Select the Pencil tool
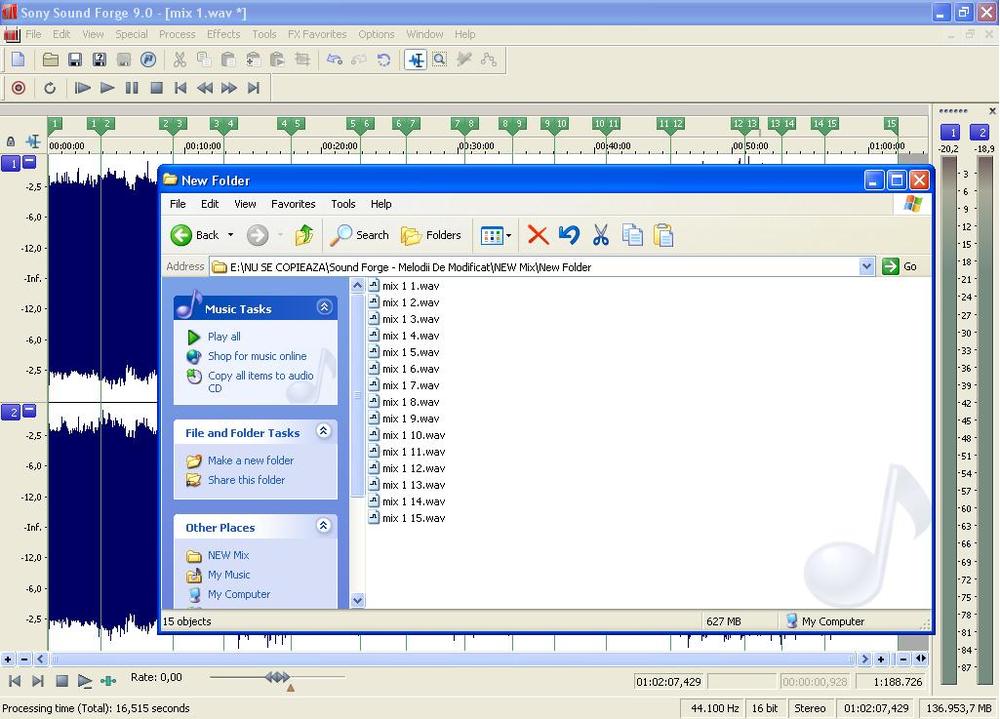 coord(464,60)
